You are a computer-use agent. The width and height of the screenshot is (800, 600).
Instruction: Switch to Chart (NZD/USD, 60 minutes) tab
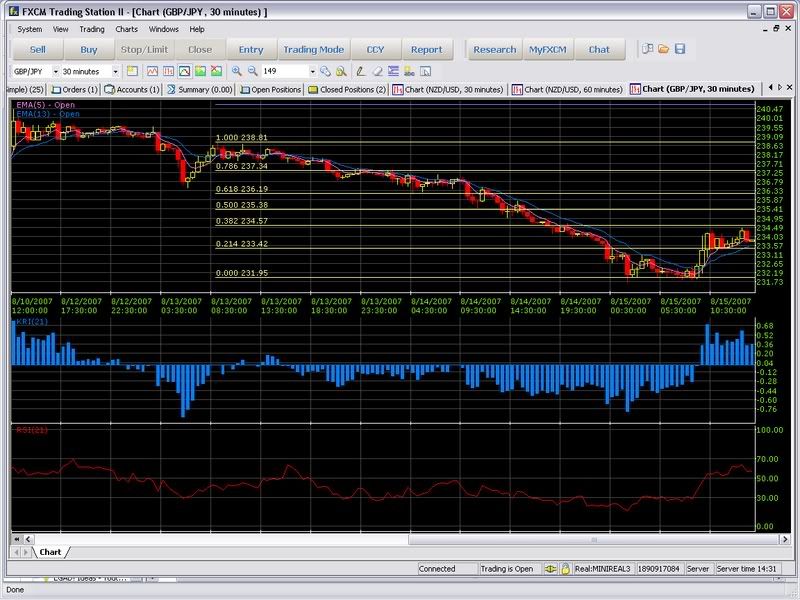[567, 89]
